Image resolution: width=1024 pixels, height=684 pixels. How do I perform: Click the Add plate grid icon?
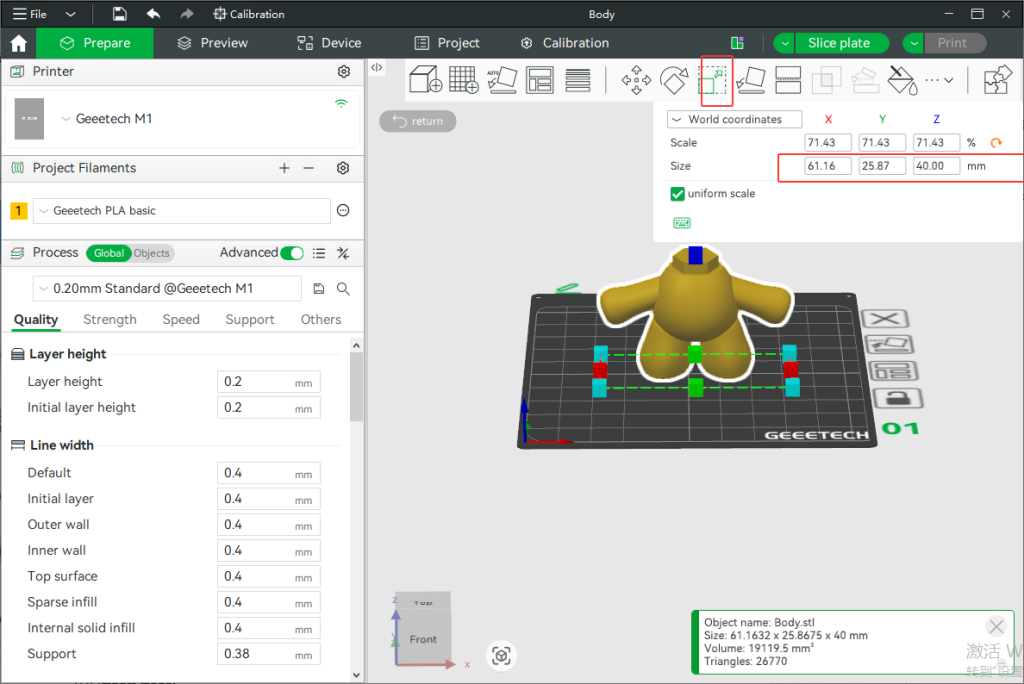coord(463,80)
